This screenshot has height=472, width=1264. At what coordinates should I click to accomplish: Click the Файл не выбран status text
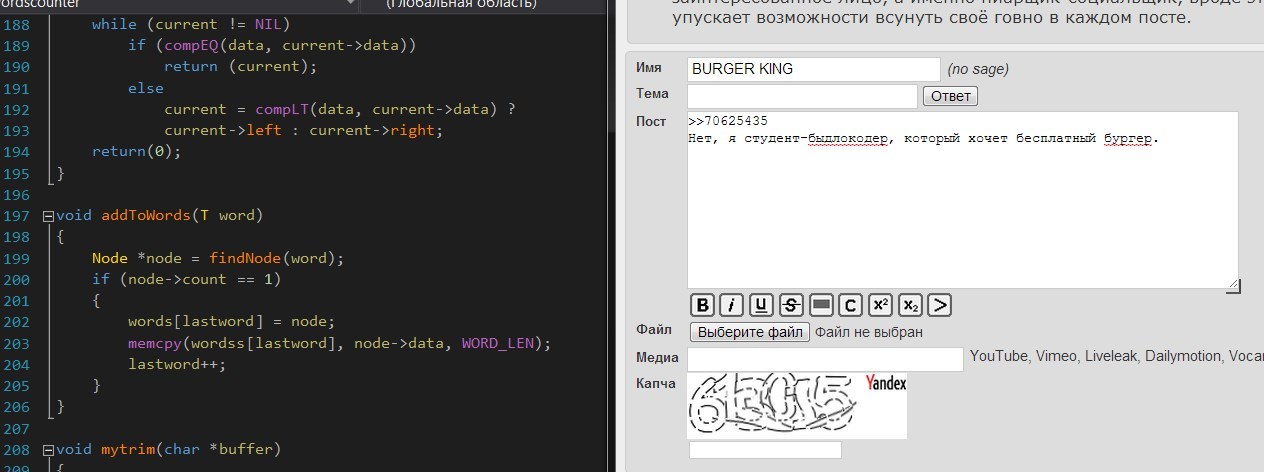pos(869,332)
